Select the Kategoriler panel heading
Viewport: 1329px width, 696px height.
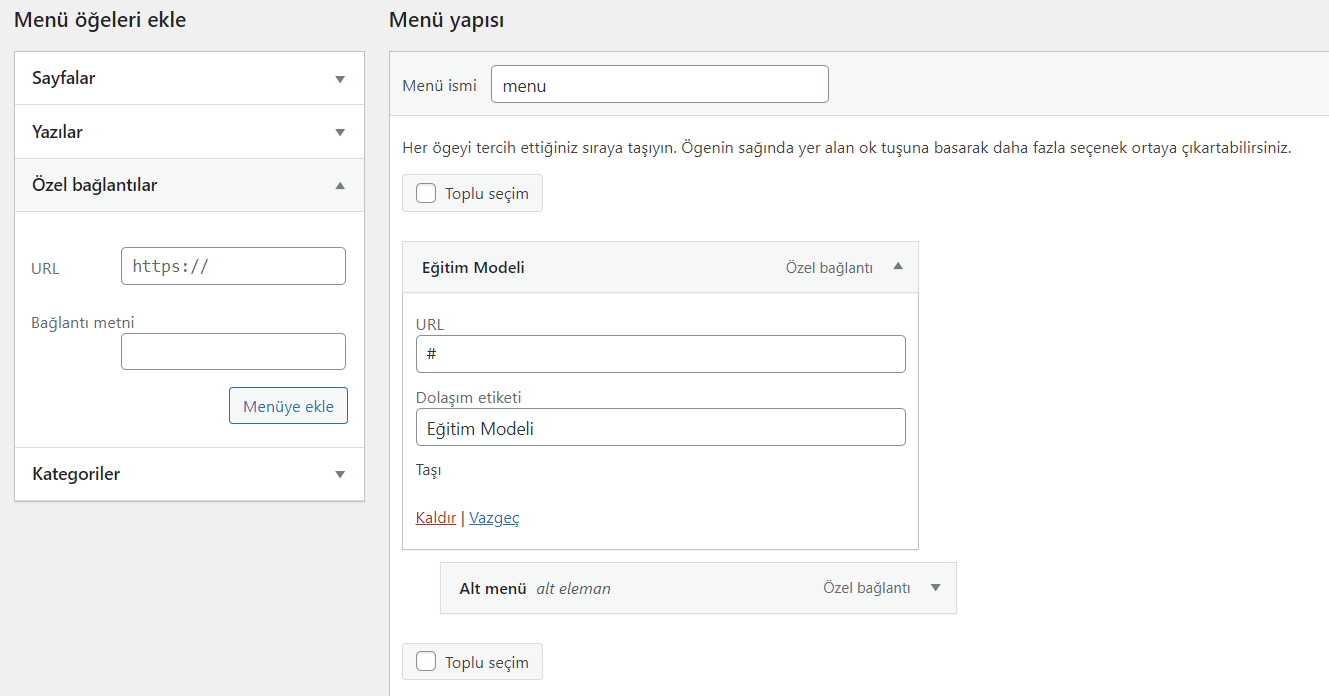pyautogui.click(x=76, y=474)
